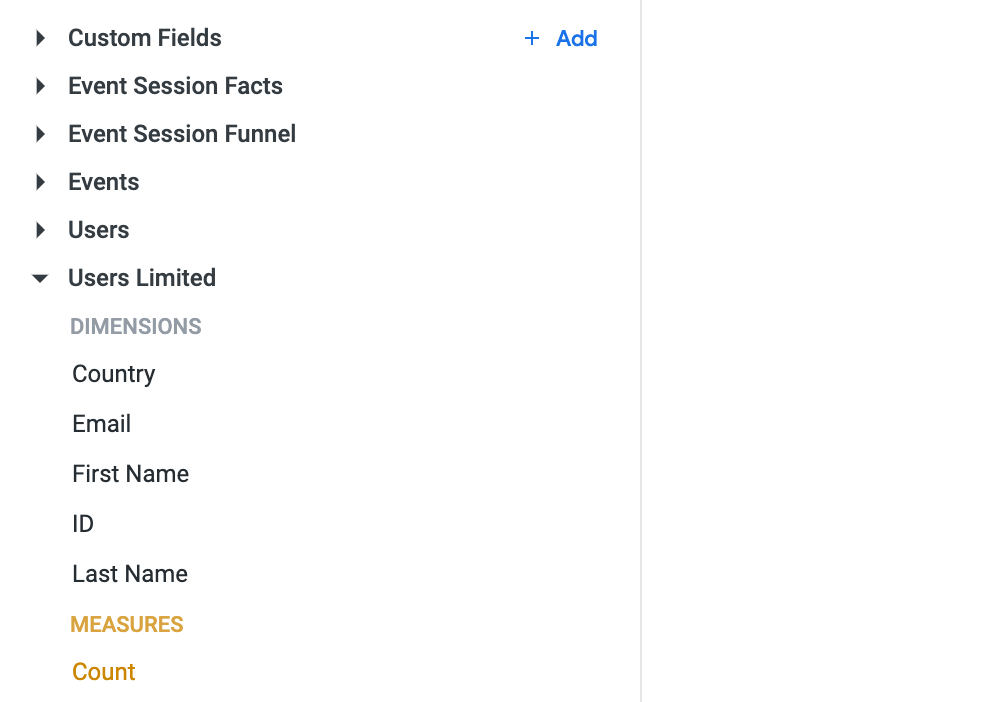Viewport: 1000px width, 702px height.
Task: Click the Add link
Action: [577, 38]
